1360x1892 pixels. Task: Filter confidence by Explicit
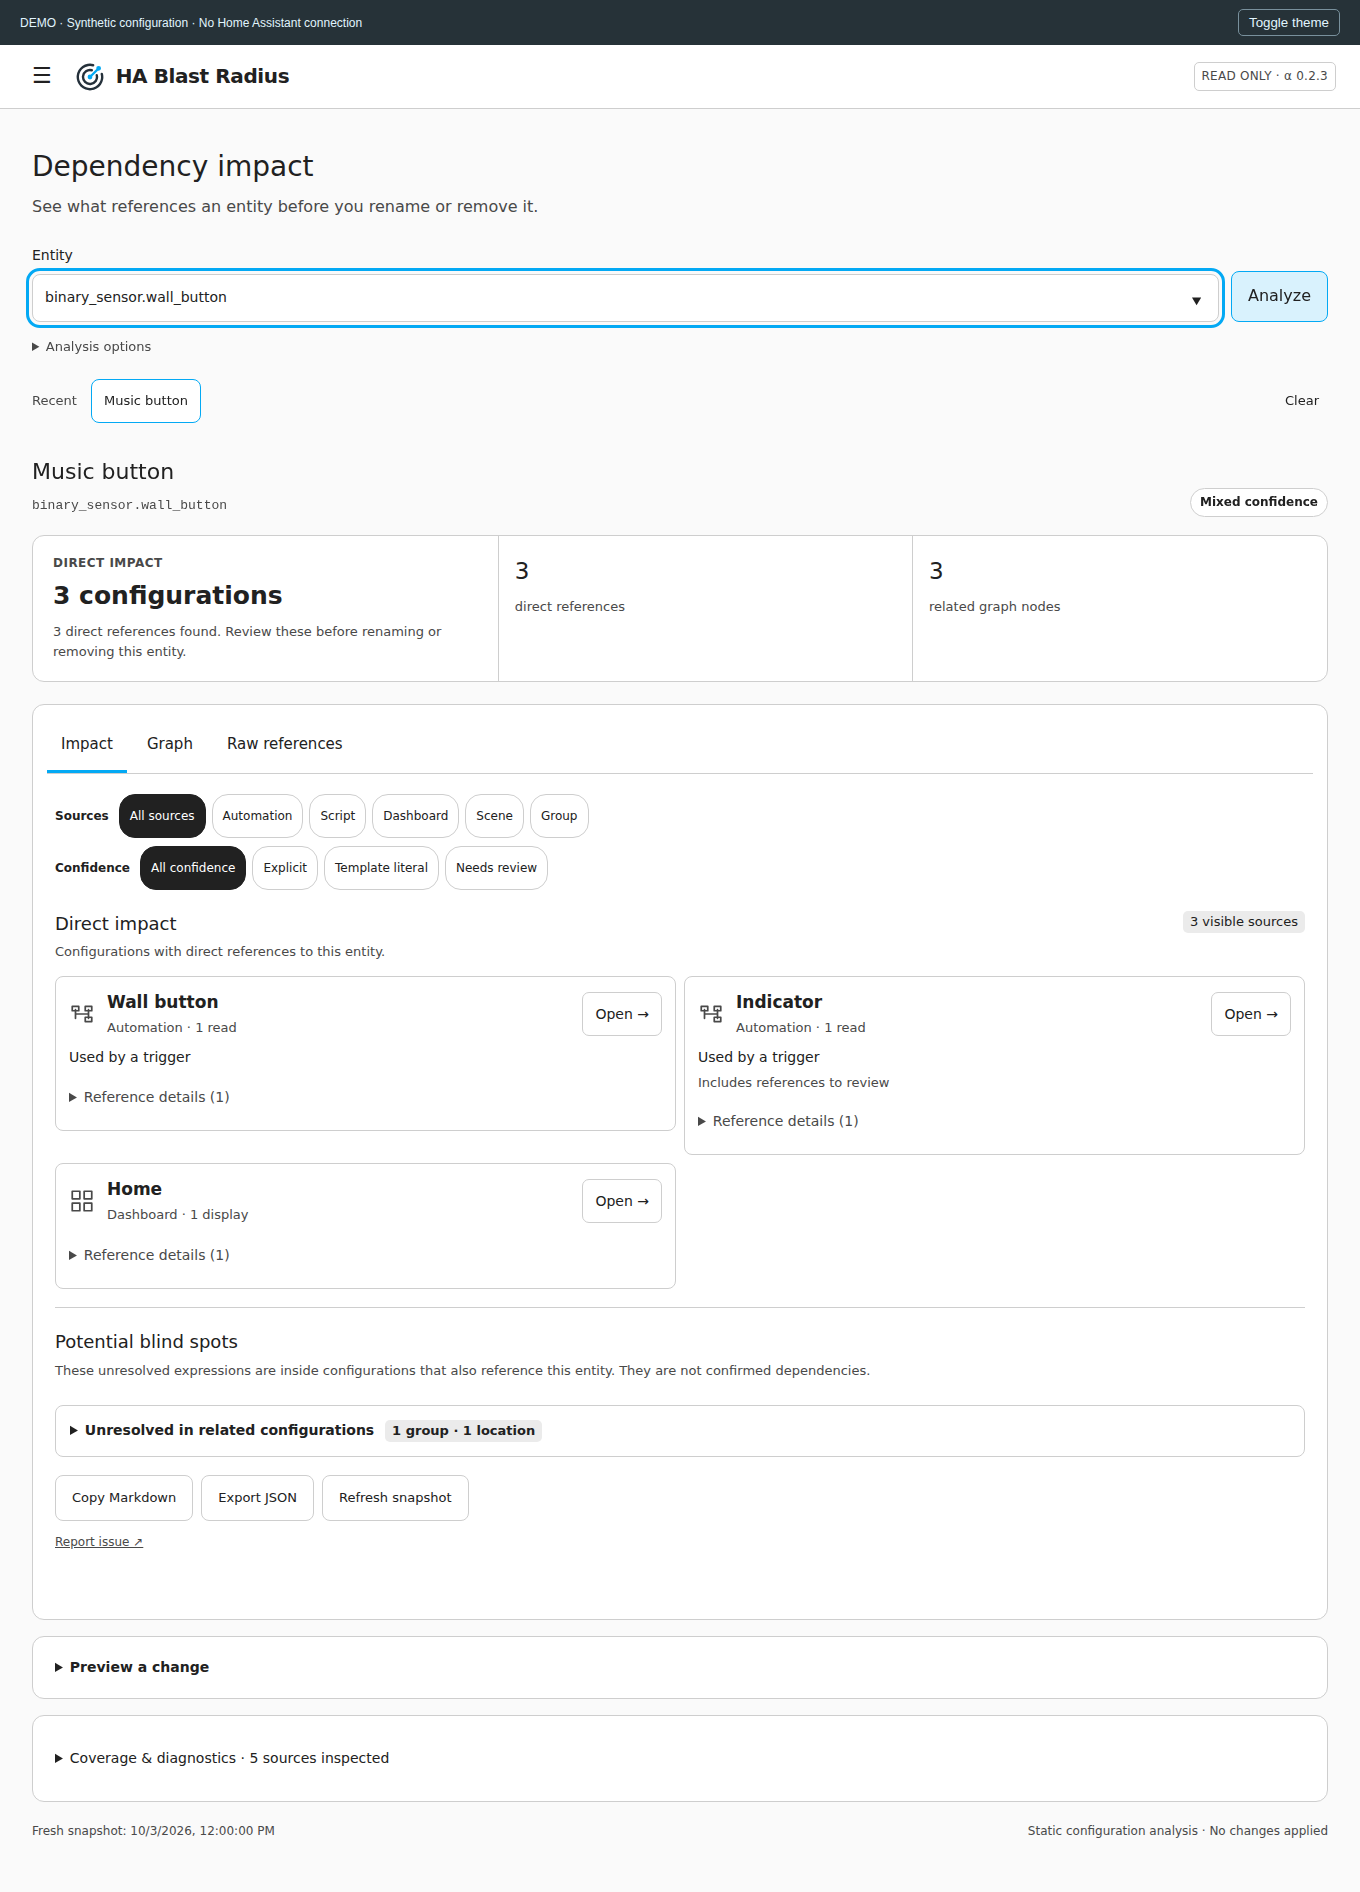[x=285, y=868]
